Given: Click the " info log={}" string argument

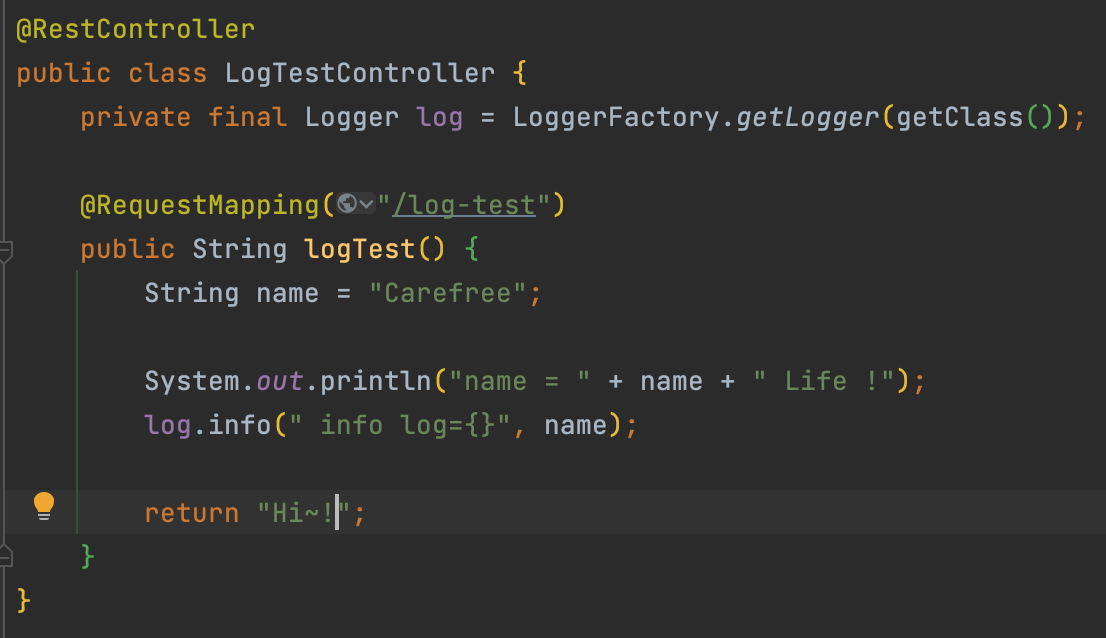Looking at the screenshot, I should click(399, 425).
